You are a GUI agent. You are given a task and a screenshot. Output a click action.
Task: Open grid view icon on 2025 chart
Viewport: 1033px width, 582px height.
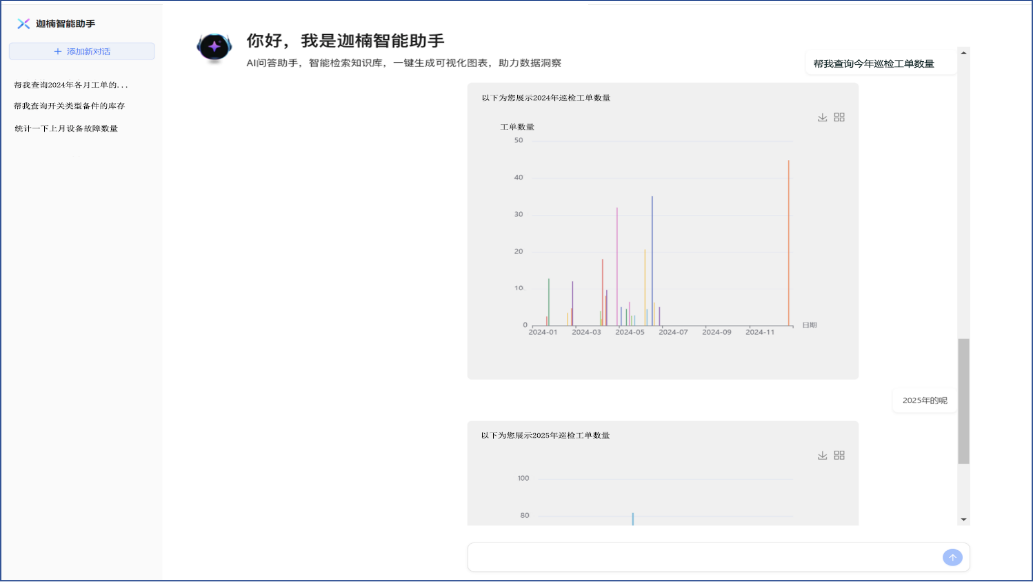coord(839,455)
